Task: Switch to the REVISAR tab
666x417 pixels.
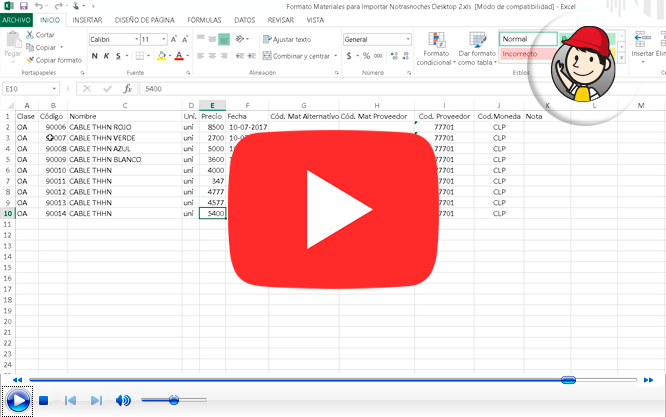Action: coord(281,20)
